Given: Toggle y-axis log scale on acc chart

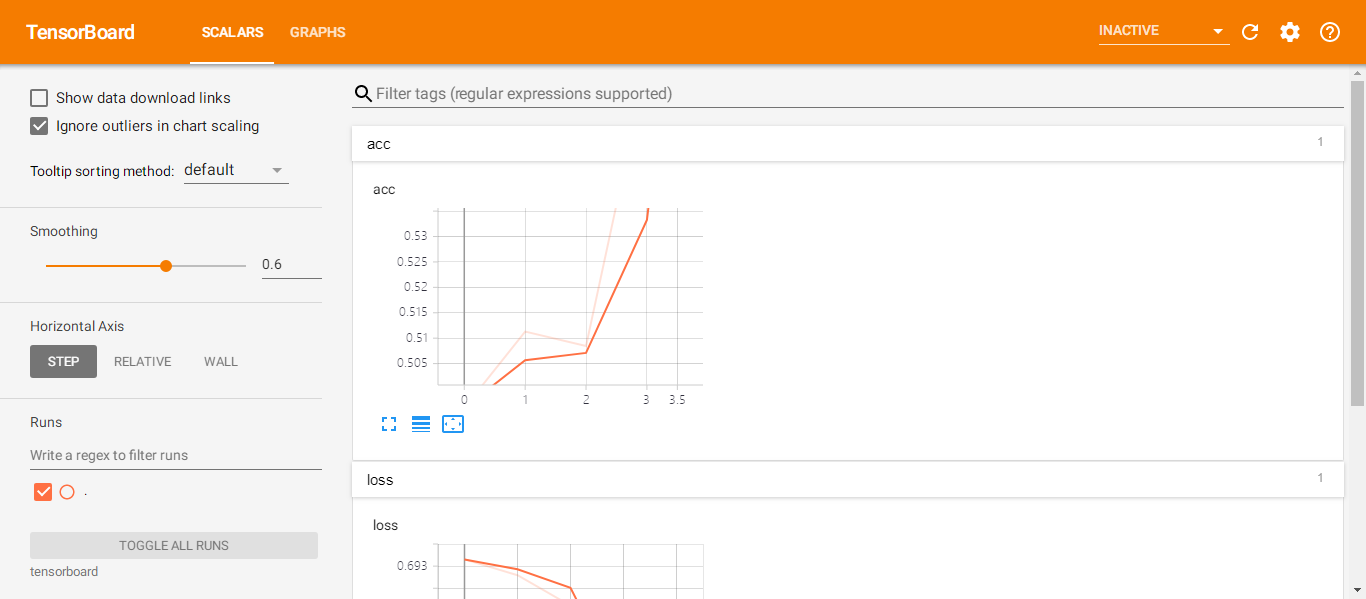Looking at the screenshot, I should (421, 424).
